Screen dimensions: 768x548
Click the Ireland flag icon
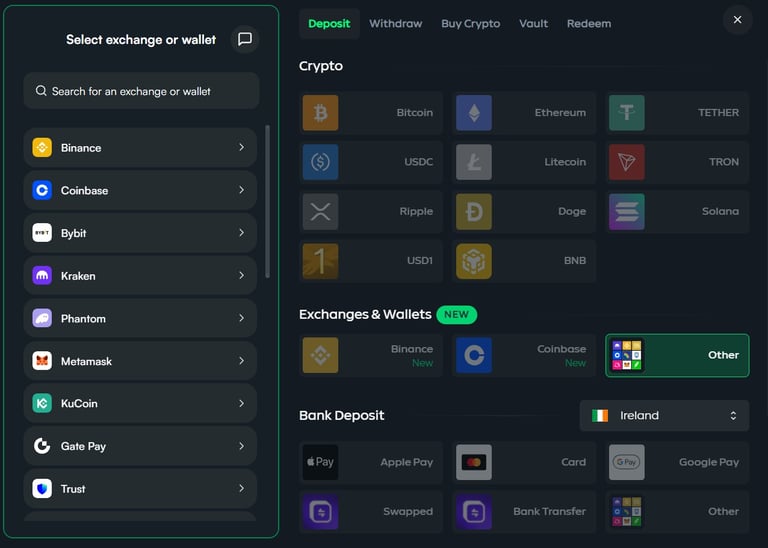pos(600,415)
